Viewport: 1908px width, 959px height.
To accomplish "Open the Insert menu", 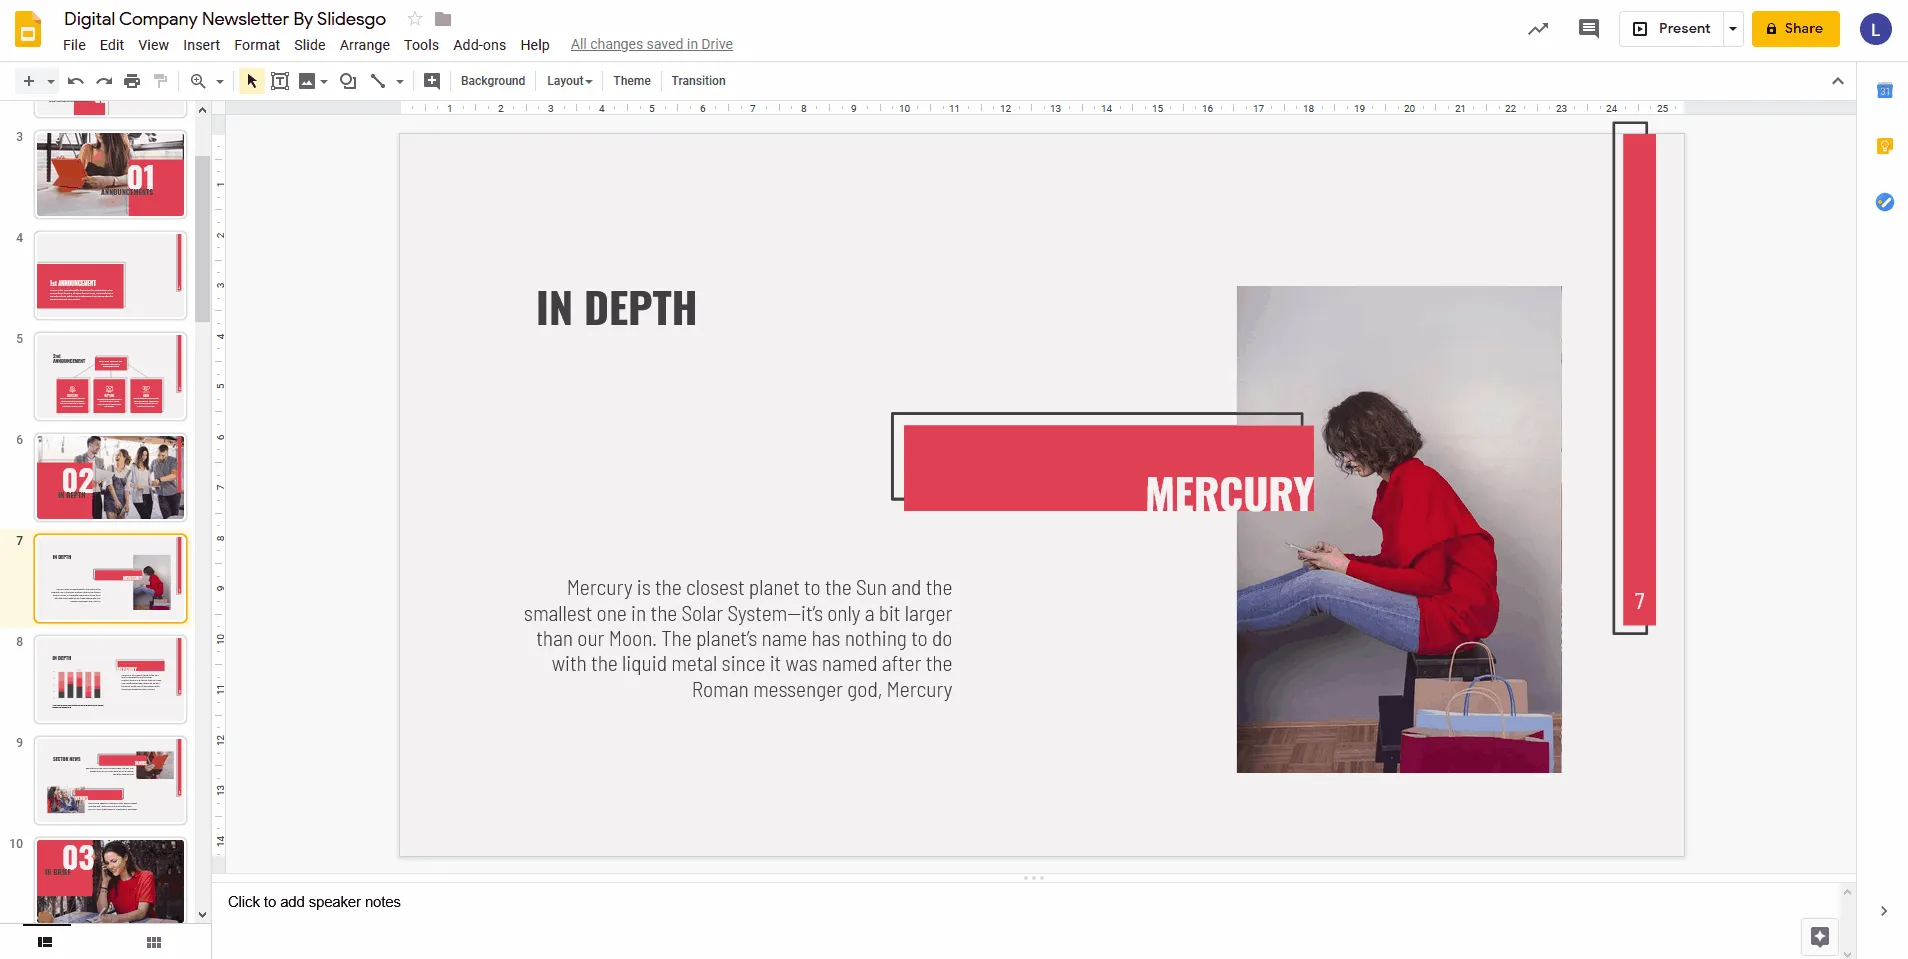I will pyautogui.click(x=201, y=45).
